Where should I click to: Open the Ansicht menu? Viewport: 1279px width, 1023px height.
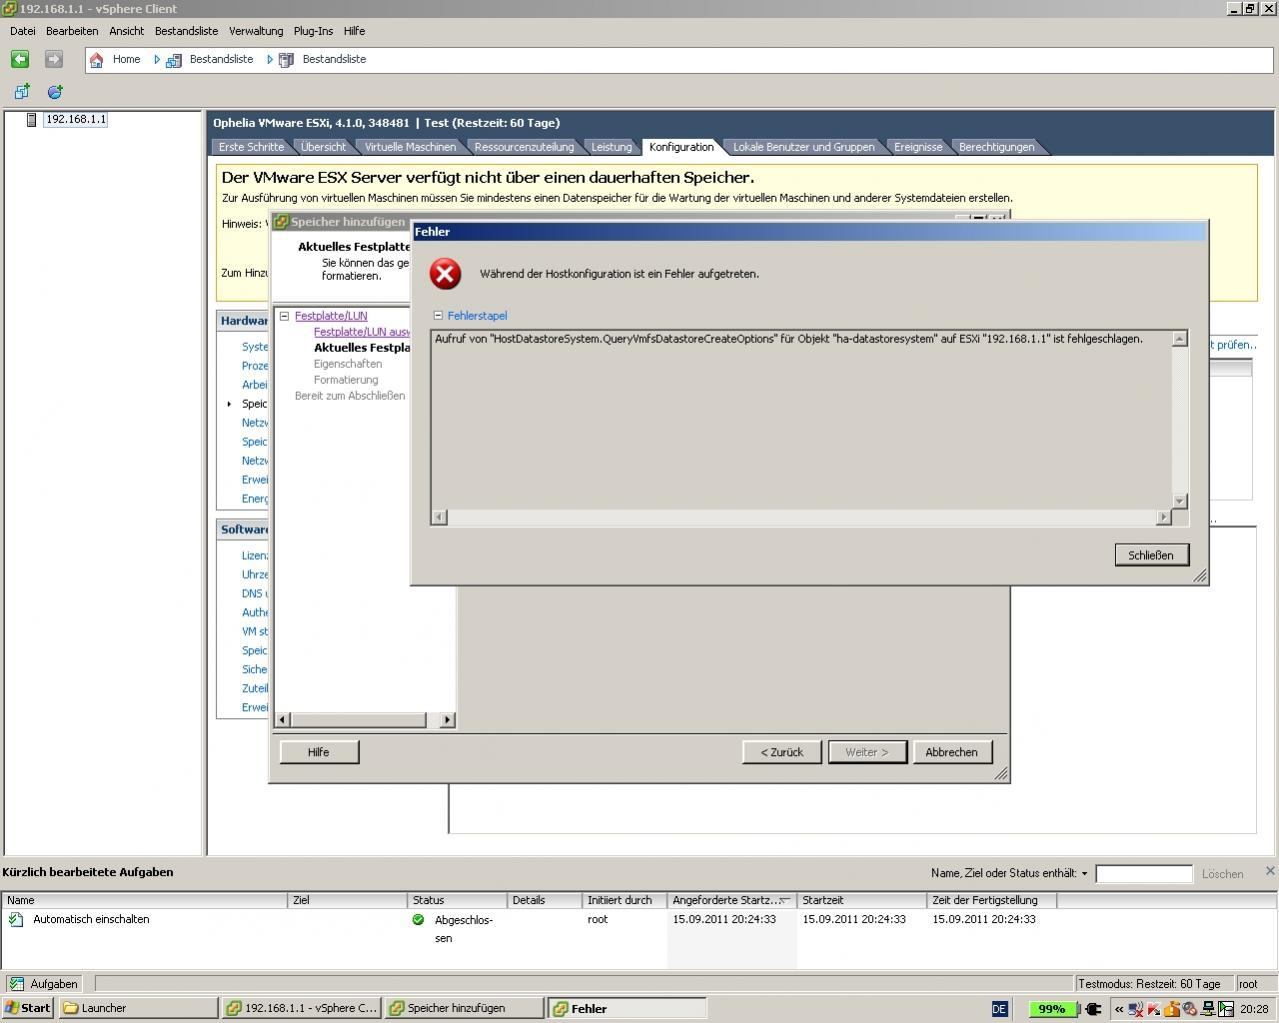pyautogui.click(x=127, y=31)
